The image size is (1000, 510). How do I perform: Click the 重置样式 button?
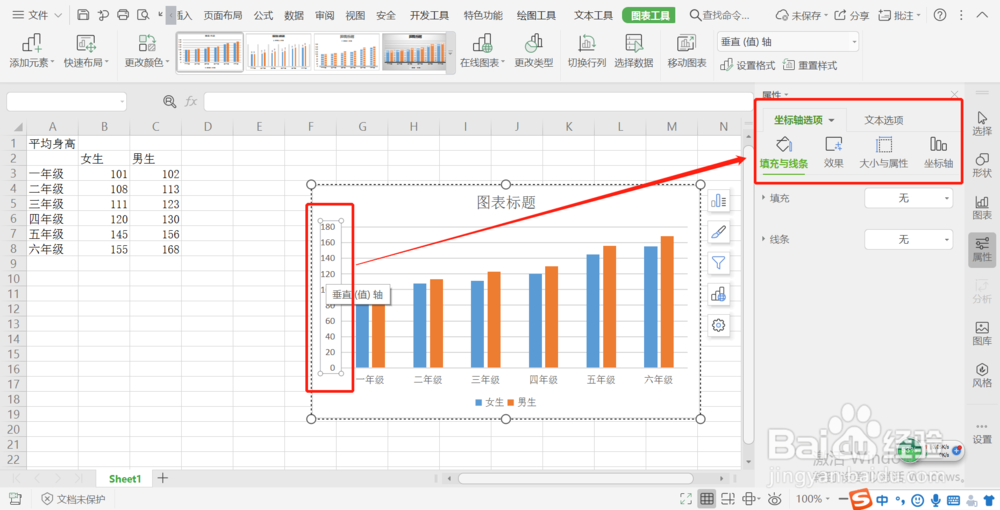point(810,65)
